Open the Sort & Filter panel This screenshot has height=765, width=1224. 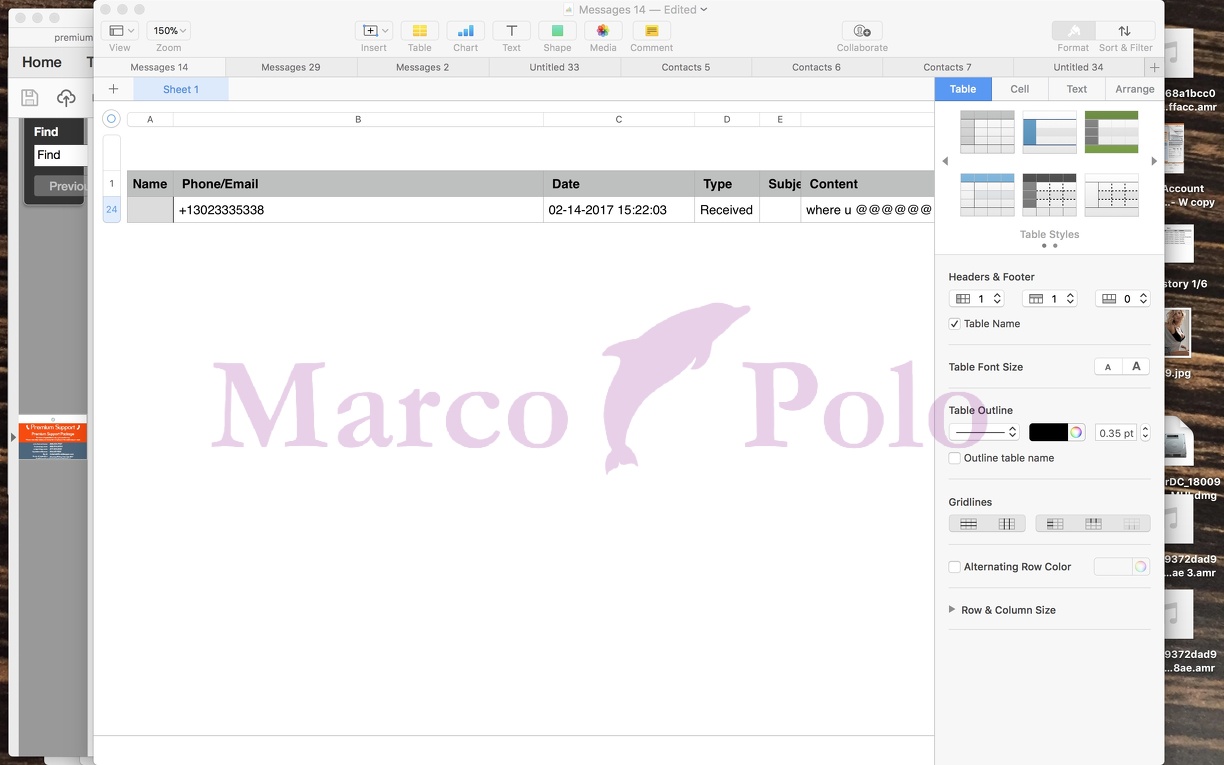1126,31
